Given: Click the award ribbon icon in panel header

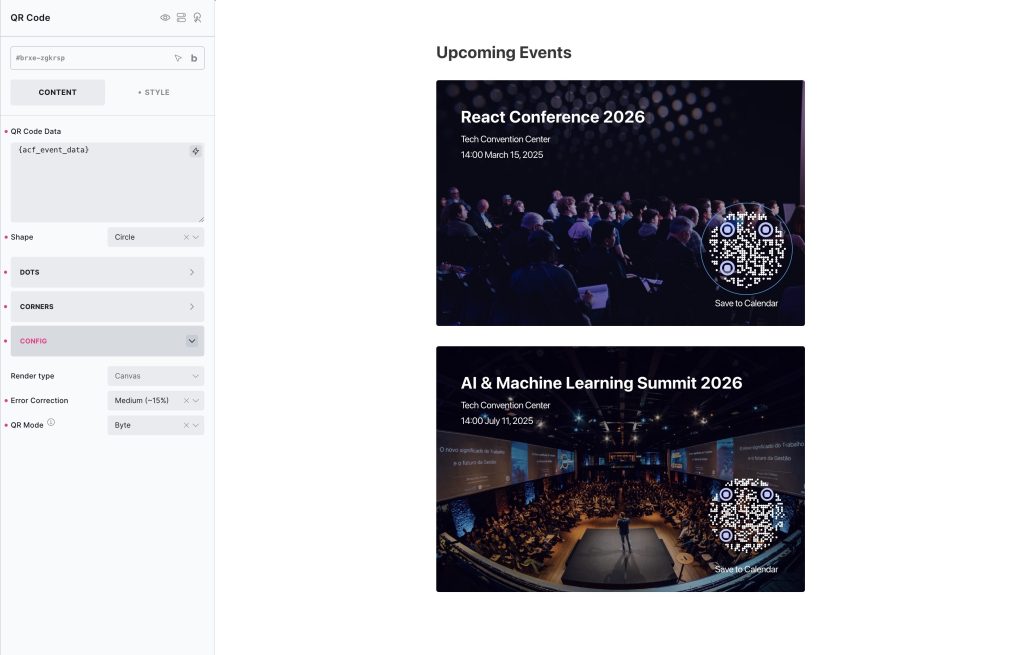Looking at the screenshot, I should click(197, 18).
